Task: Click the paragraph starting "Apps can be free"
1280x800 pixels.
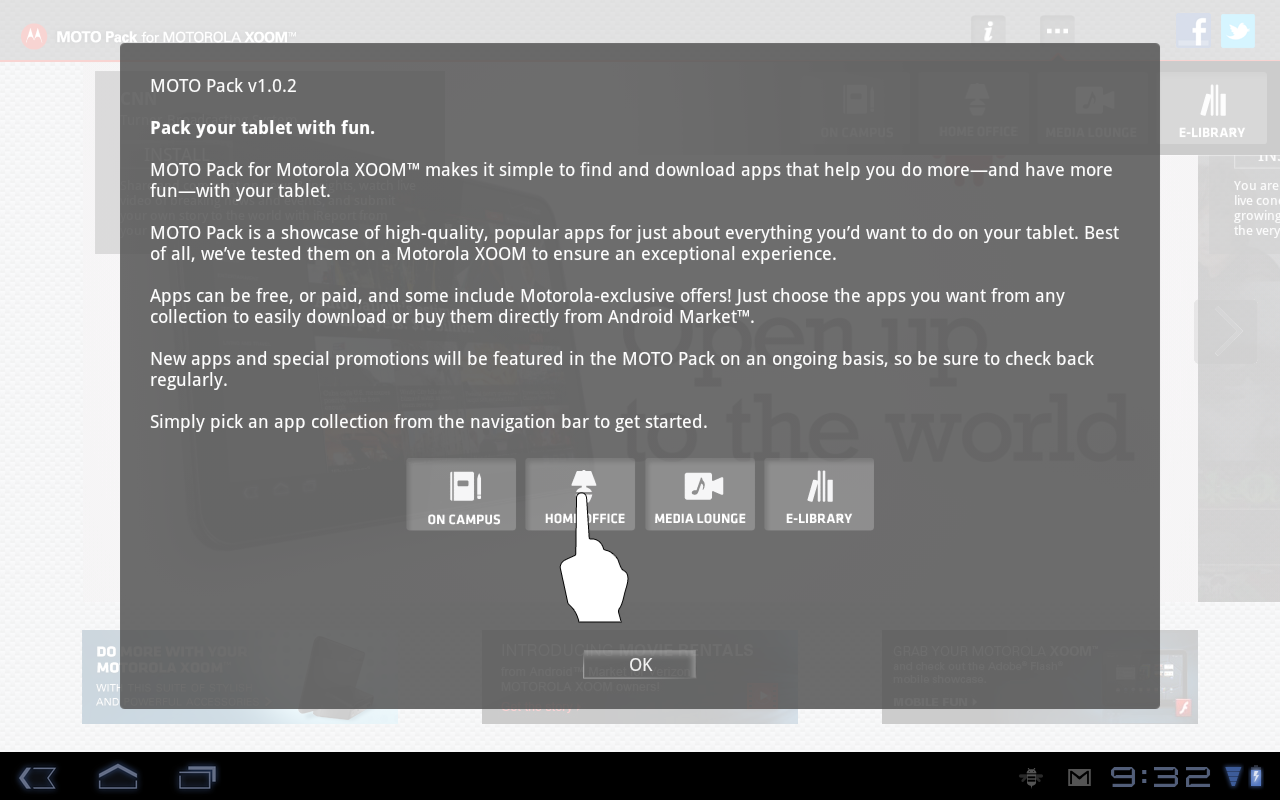Action: click(607, 306)
